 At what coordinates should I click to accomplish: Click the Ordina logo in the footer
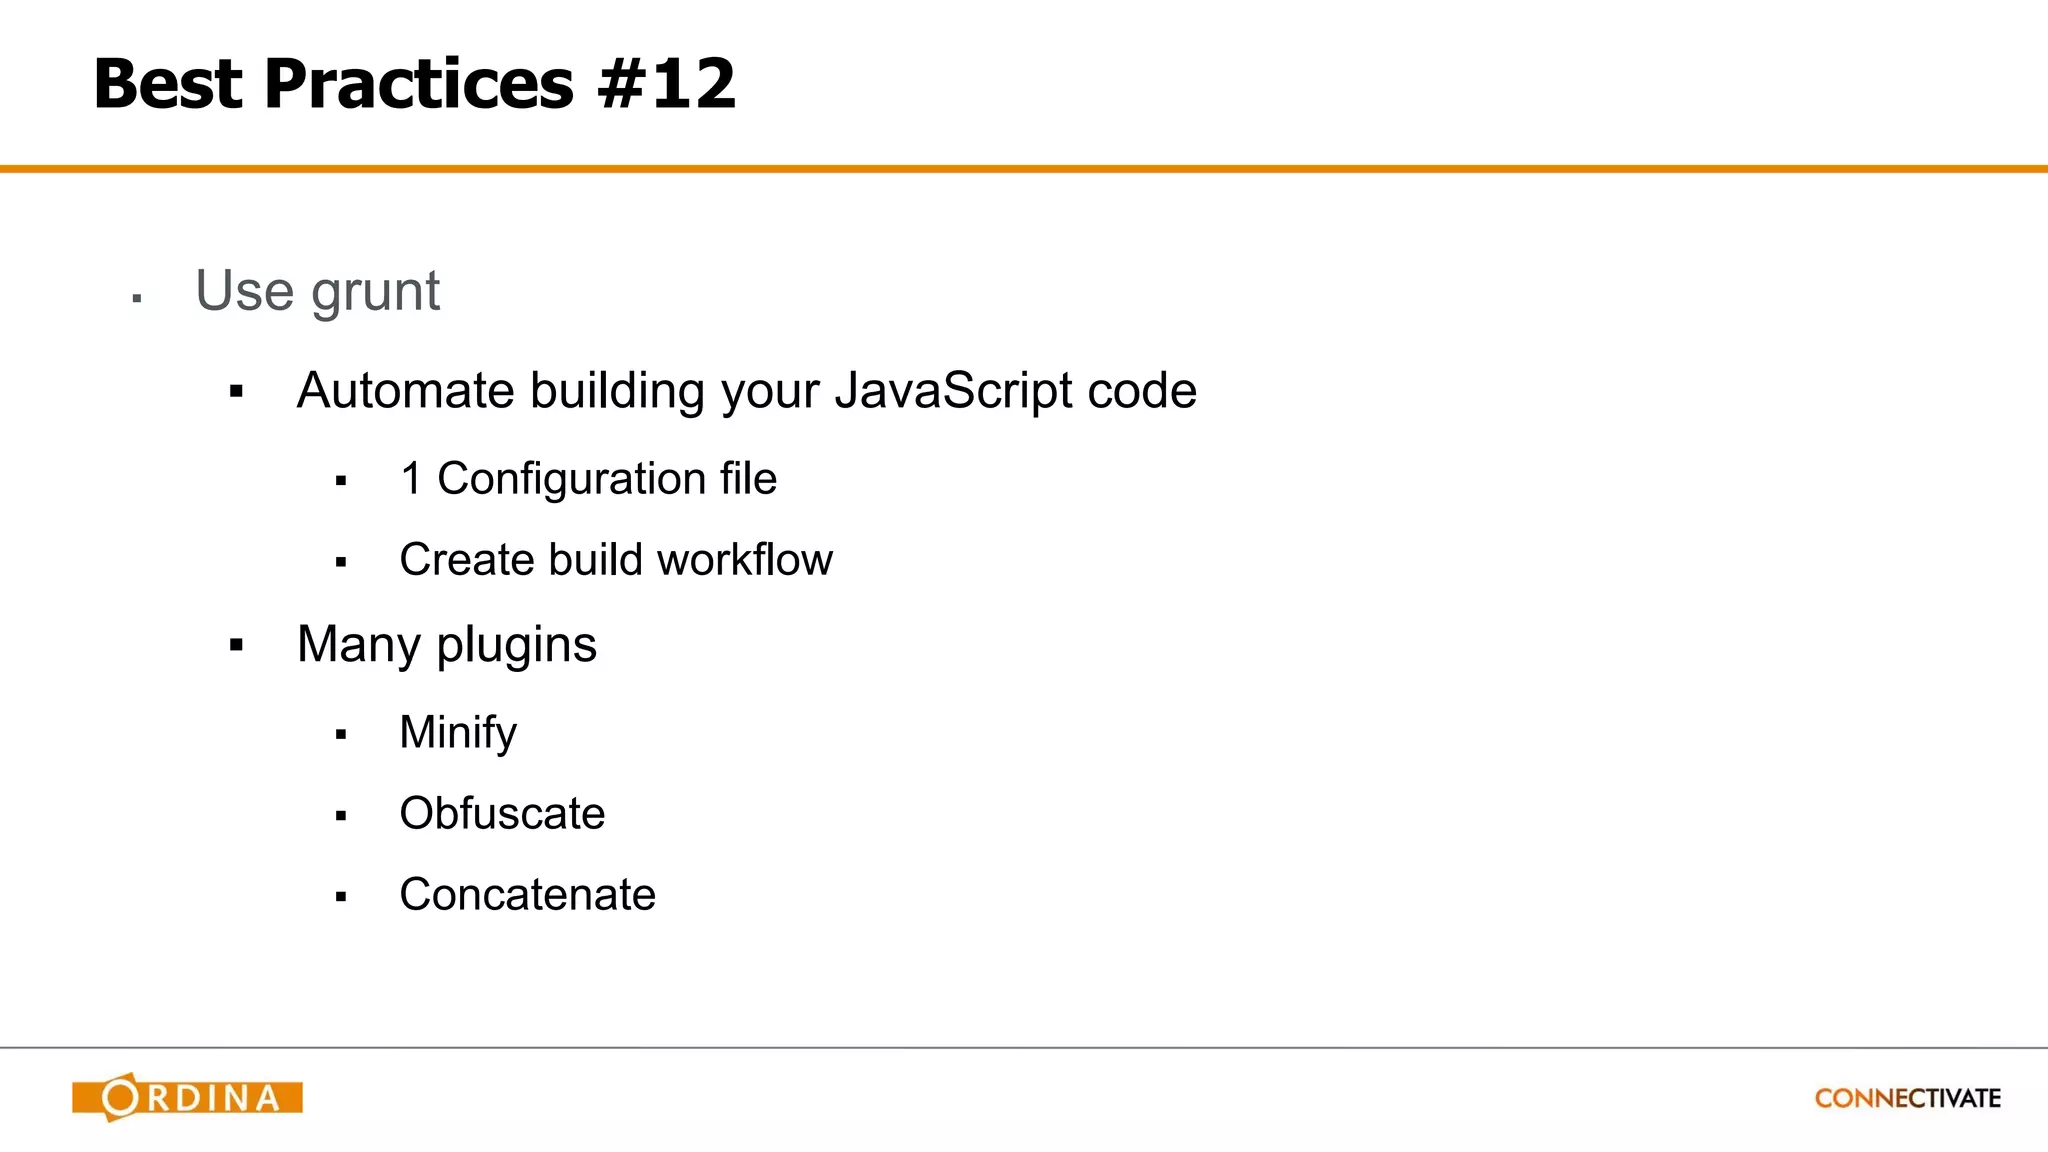coord(187,1097)
